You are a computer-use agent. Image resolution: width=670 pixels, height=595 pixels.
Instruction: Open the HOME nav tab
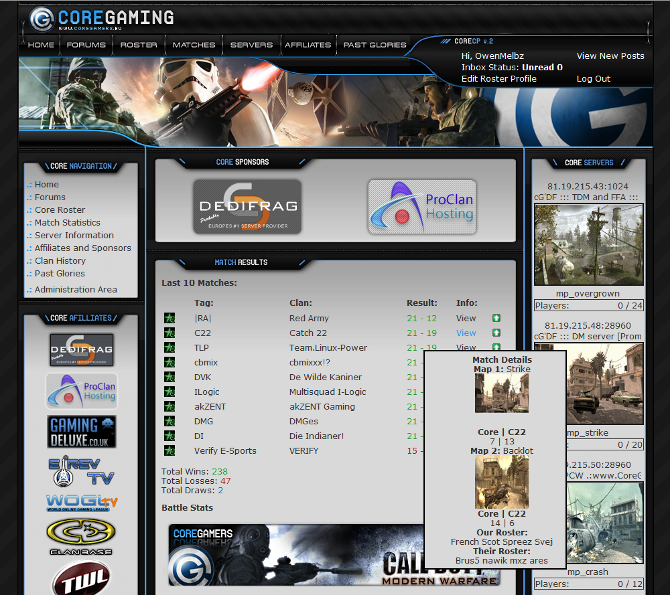point(41,45)
